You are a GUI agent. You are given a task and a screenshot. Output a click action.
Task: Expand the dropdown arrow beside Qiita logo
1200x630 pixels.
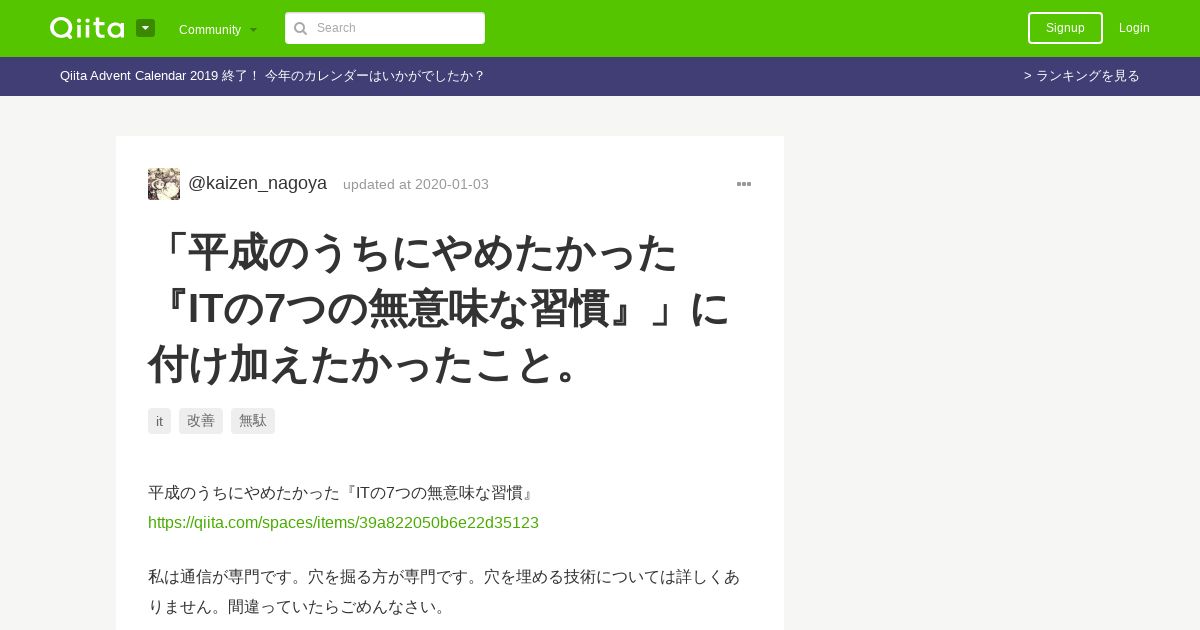click(146, 28)
